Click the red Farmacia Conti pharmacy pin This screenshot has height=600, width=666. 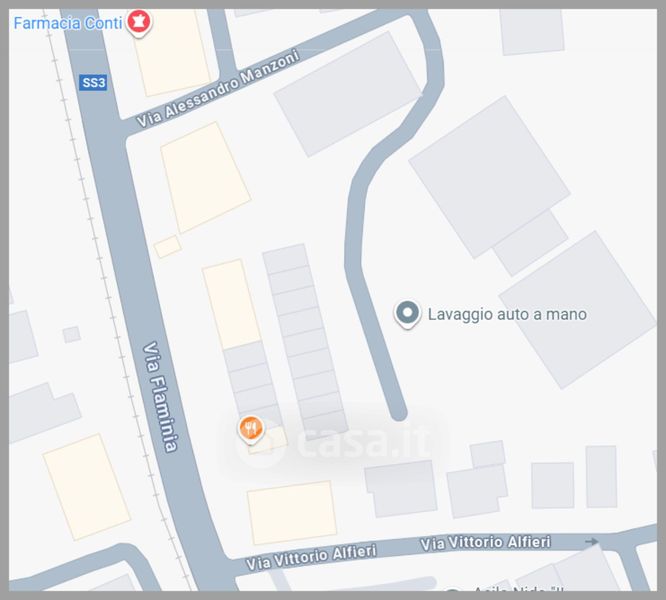coord(139,23)
